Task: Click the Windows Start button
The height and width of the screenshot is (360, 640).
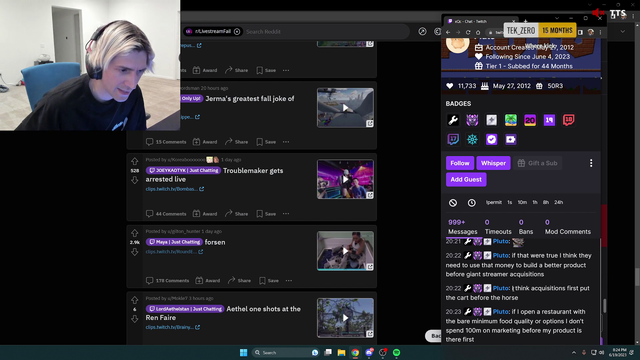Action: tap(243, 352)
